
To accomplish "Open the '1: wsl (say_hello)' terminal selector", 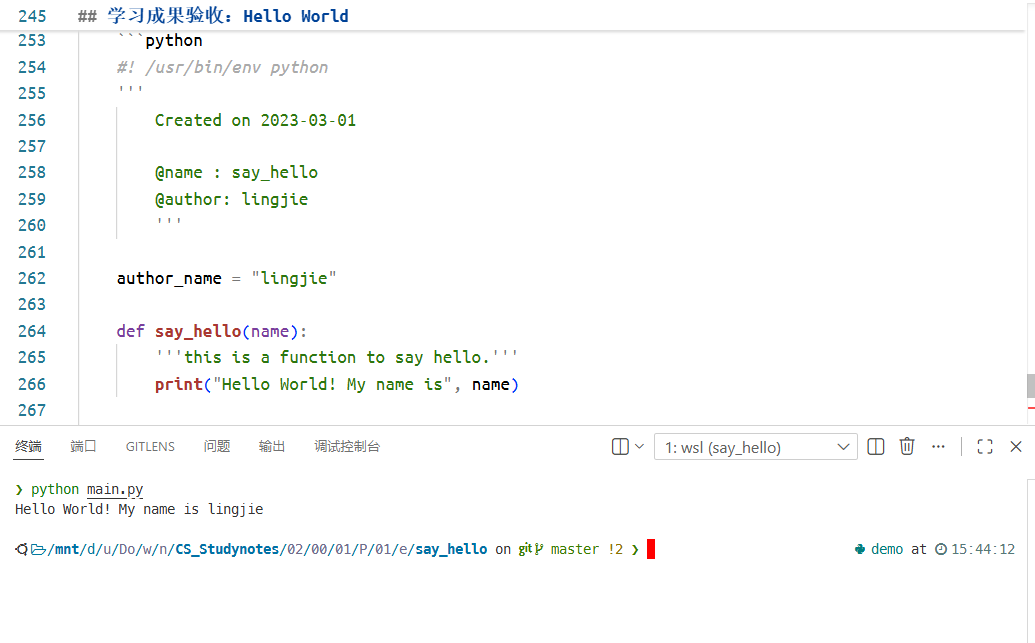I will [x=756, y=447].
